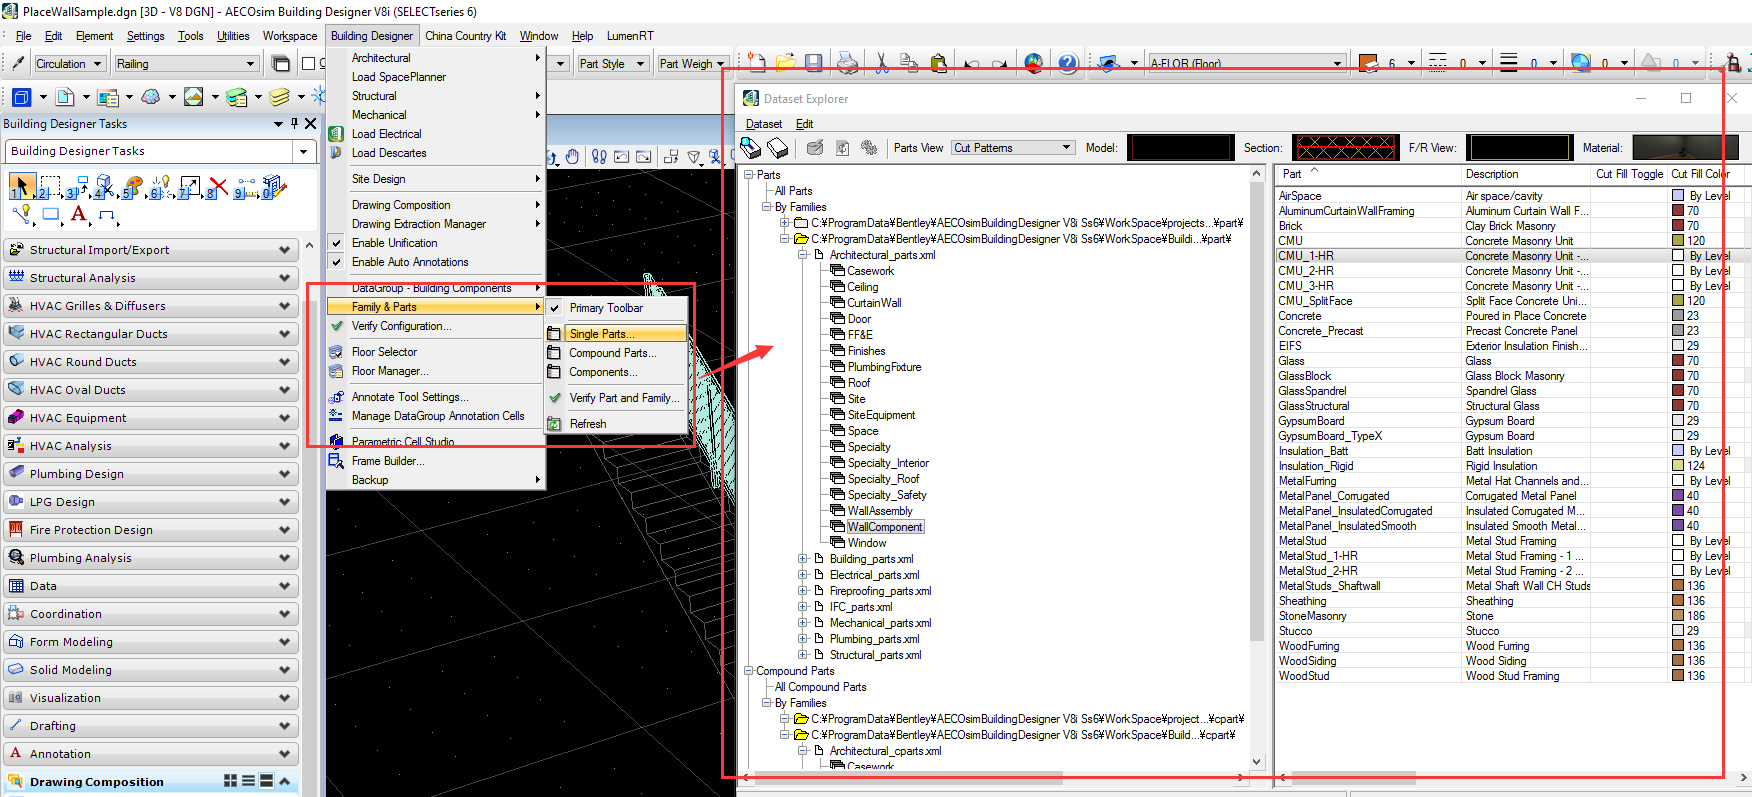Click the gears icon in Dataset Explorer toolbar
The image size is (1752, 797).
pyautogui.click(x=869, y=148)
